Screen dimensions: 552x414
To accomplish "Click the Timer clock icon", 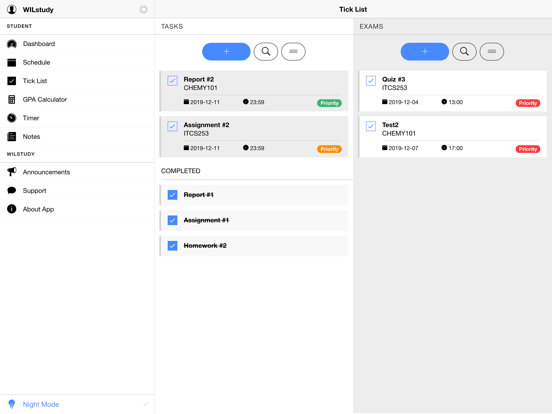I will point(12,118).
